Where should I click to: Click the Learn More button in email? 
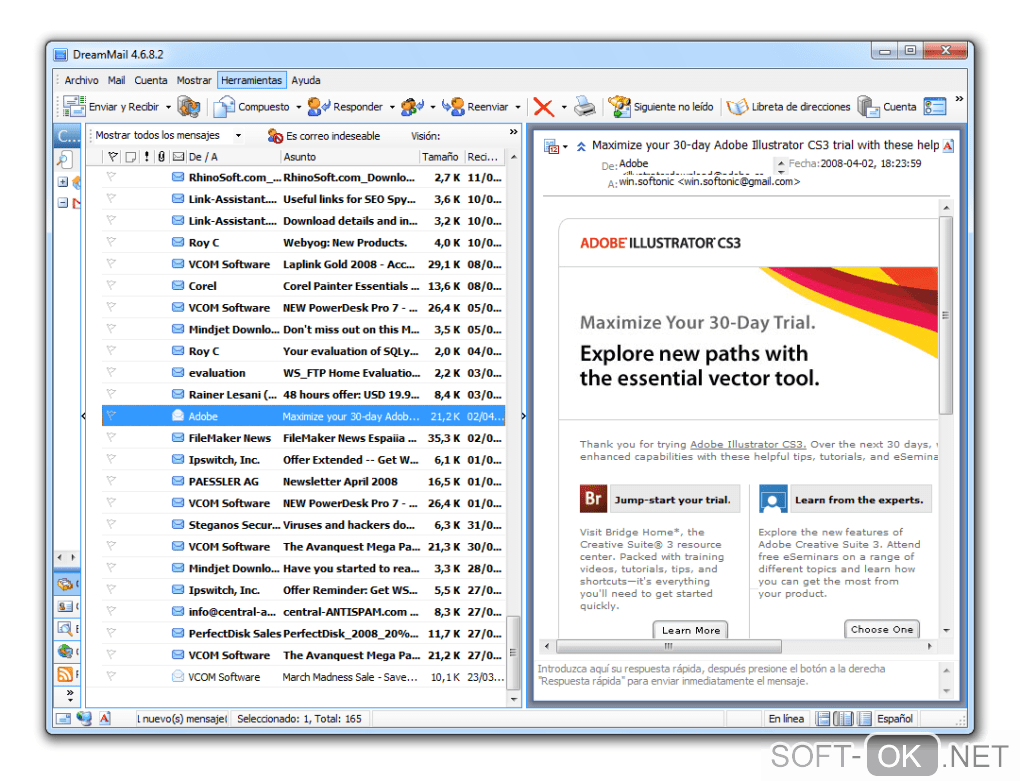pos(691,630)
